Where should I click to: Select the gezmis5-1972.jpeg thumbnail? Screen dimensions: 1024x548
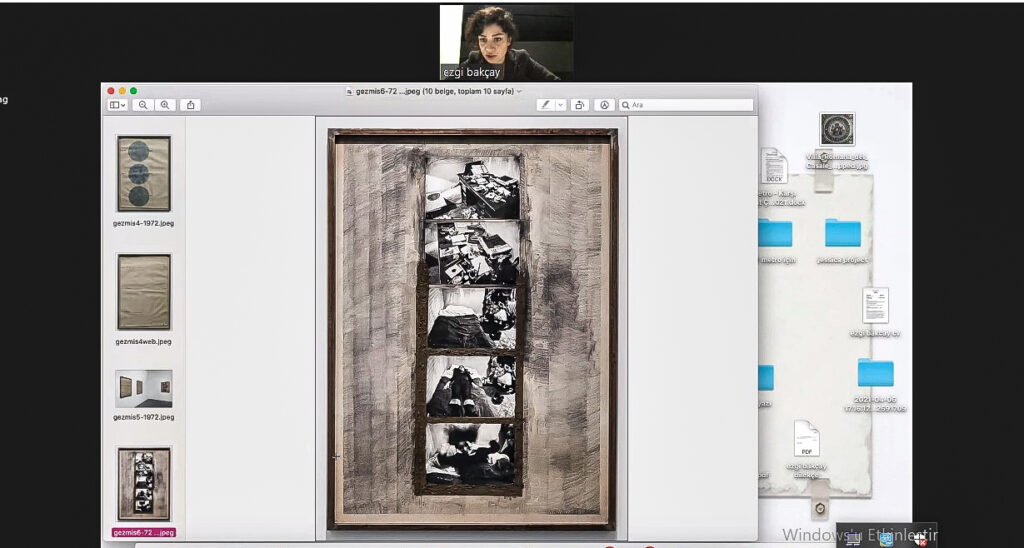[x=144, y=389]
